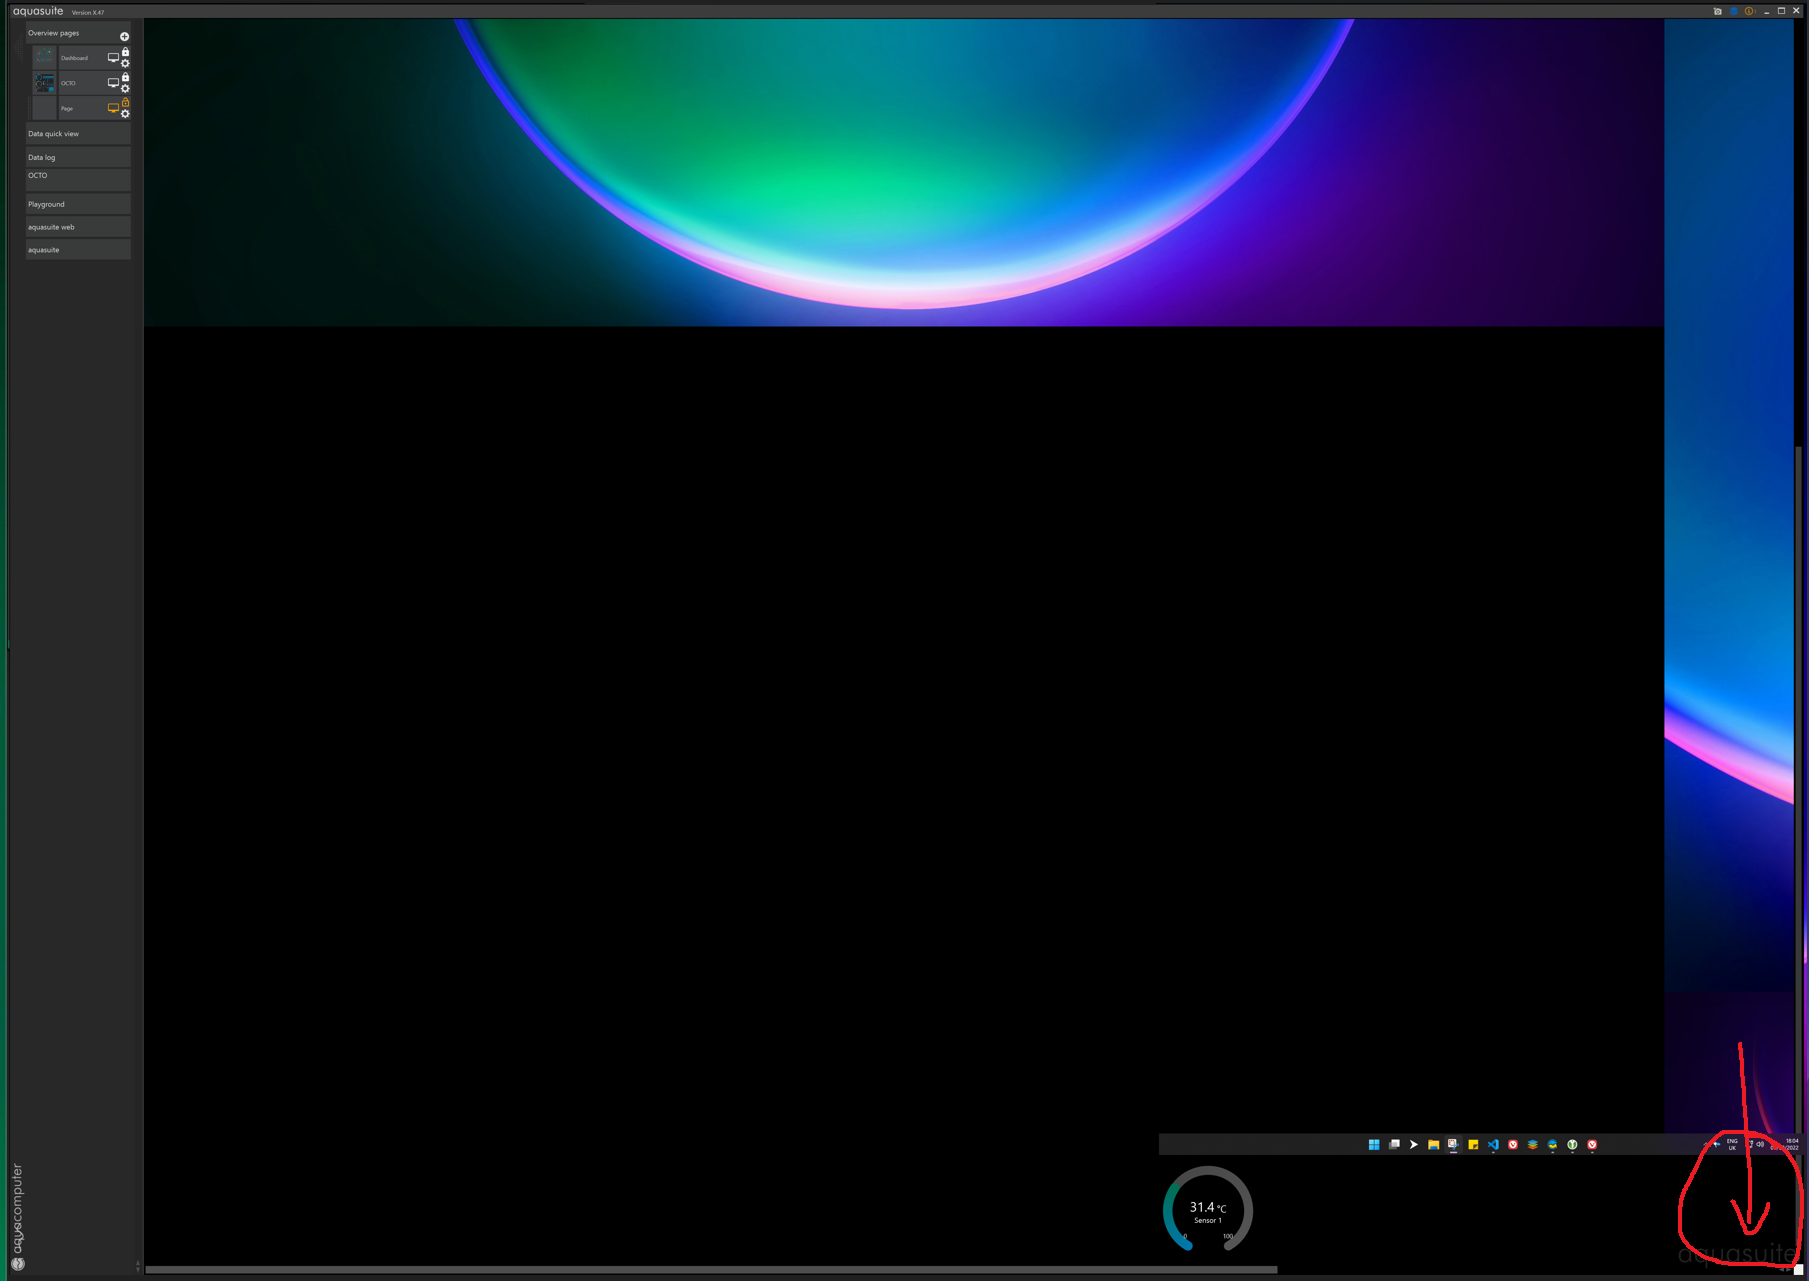1809x1281 pixels.
Task: Add a new overview page
Action: pyautogui.click(x=124, y=37)
